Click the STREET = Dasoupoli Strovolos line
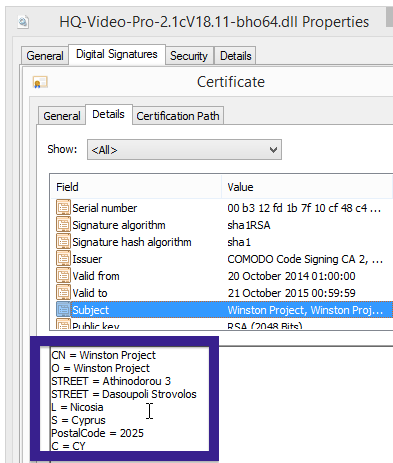 coord(124,394)
